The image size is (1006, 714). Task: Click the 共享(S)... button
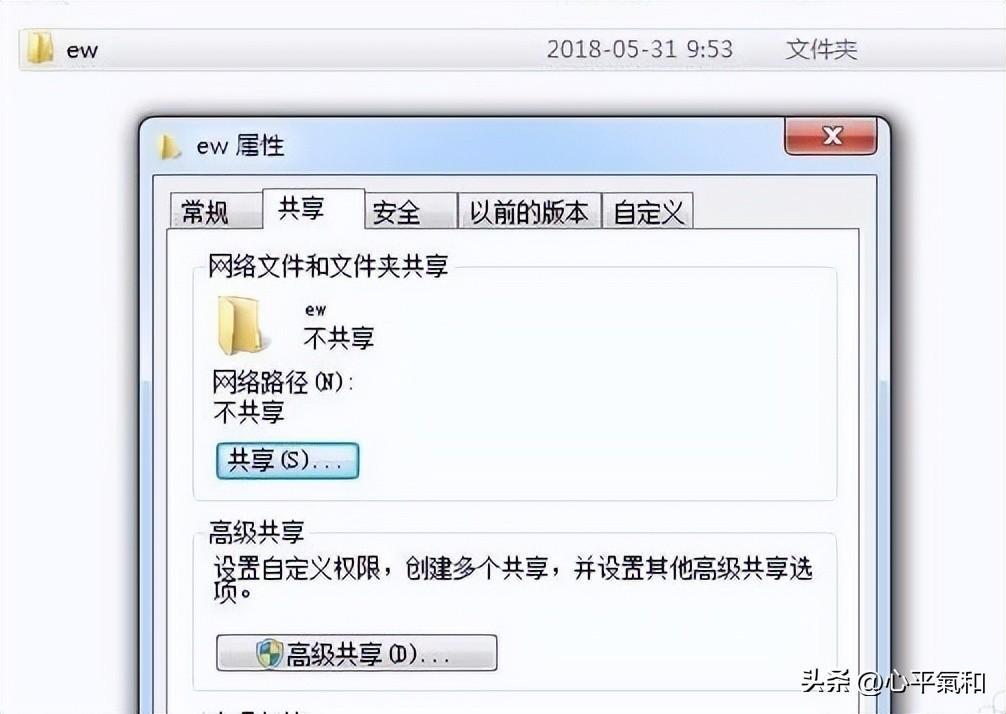pyautogui.click(x=287, y=461)
